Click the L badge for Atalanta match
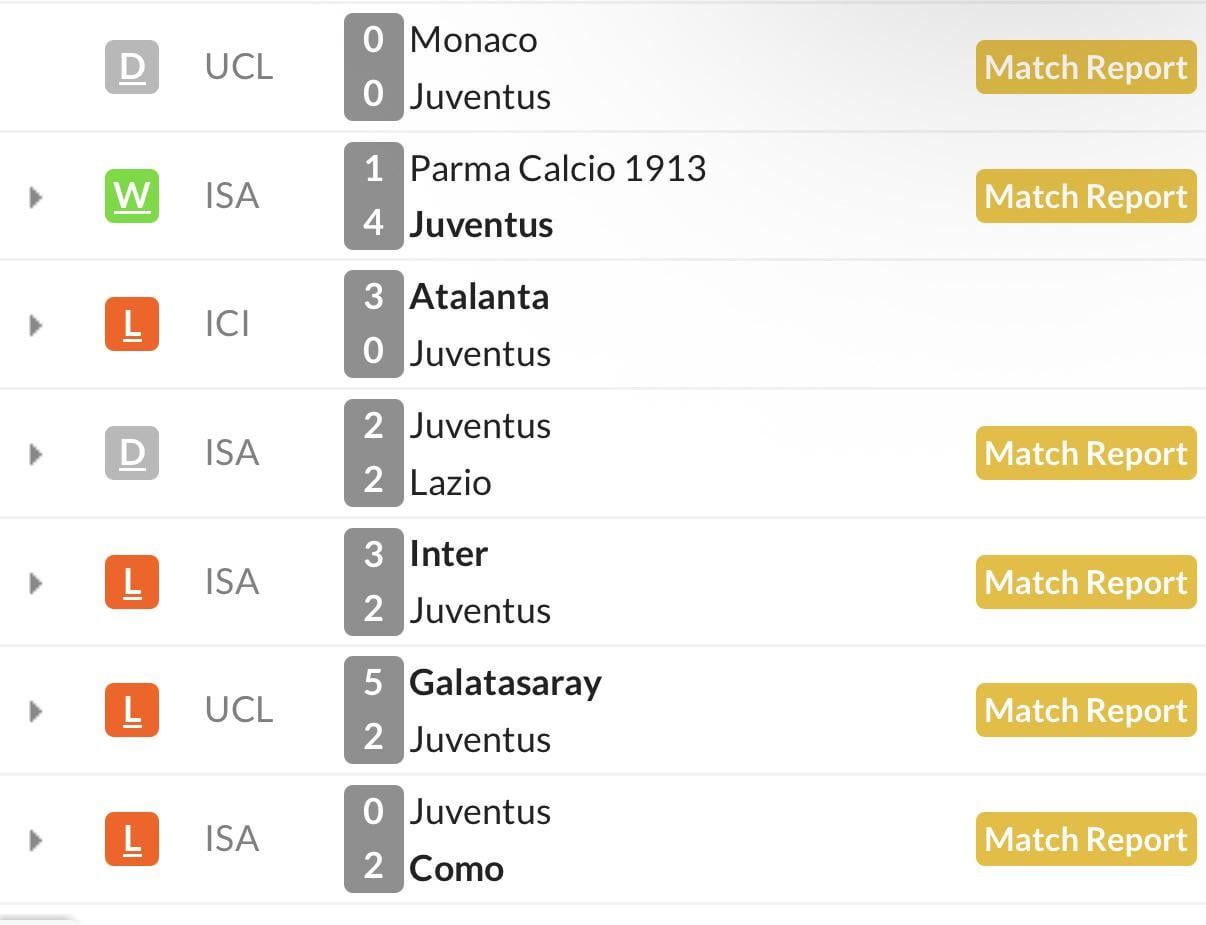 click(132, 324)
